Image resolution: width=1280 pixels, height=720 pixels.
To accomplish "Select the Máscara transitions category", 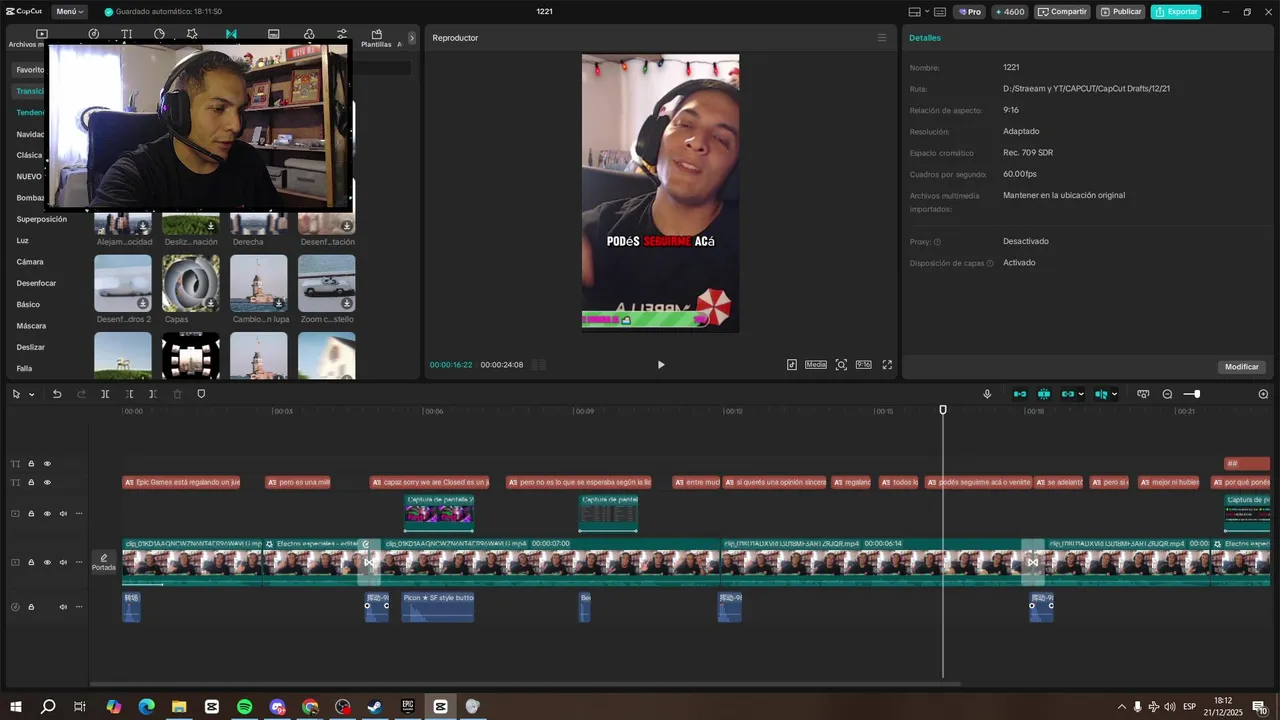I will coord(31,326).
